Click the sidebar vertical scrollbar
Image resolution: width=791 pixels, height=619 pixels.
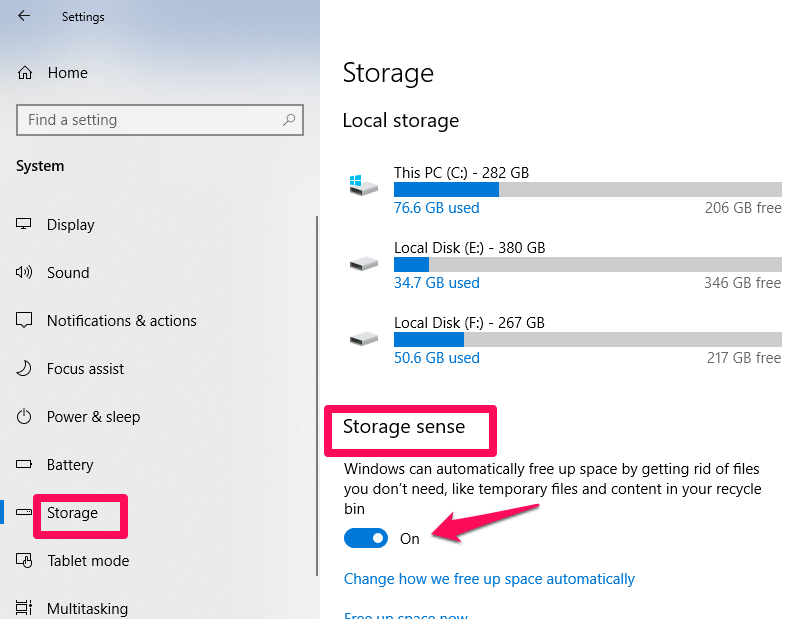click(316, 400)
